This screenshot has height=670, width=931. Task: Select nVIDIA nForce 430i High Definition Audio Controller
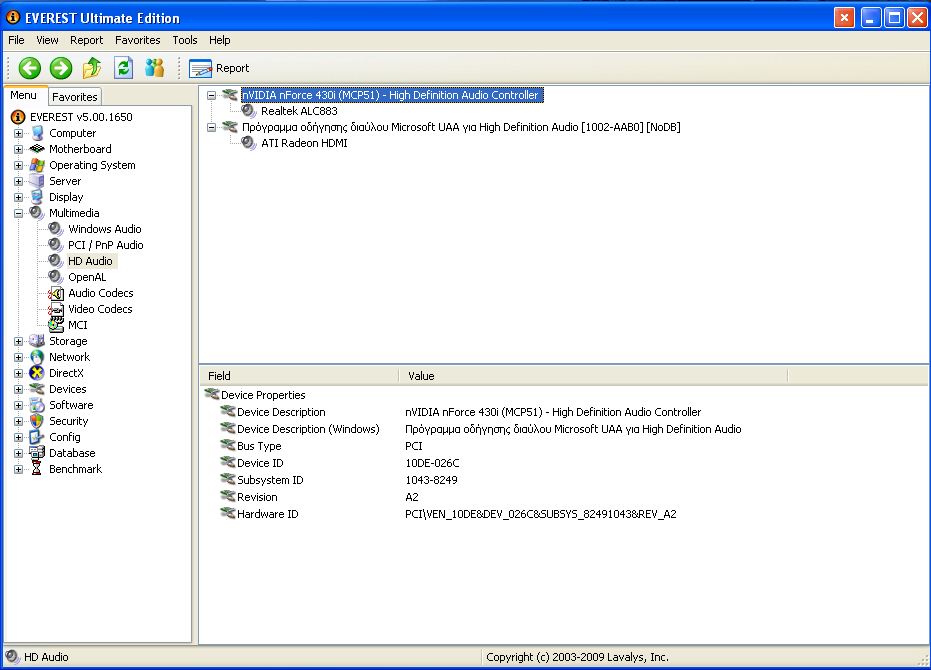click(x=392, y=95)
